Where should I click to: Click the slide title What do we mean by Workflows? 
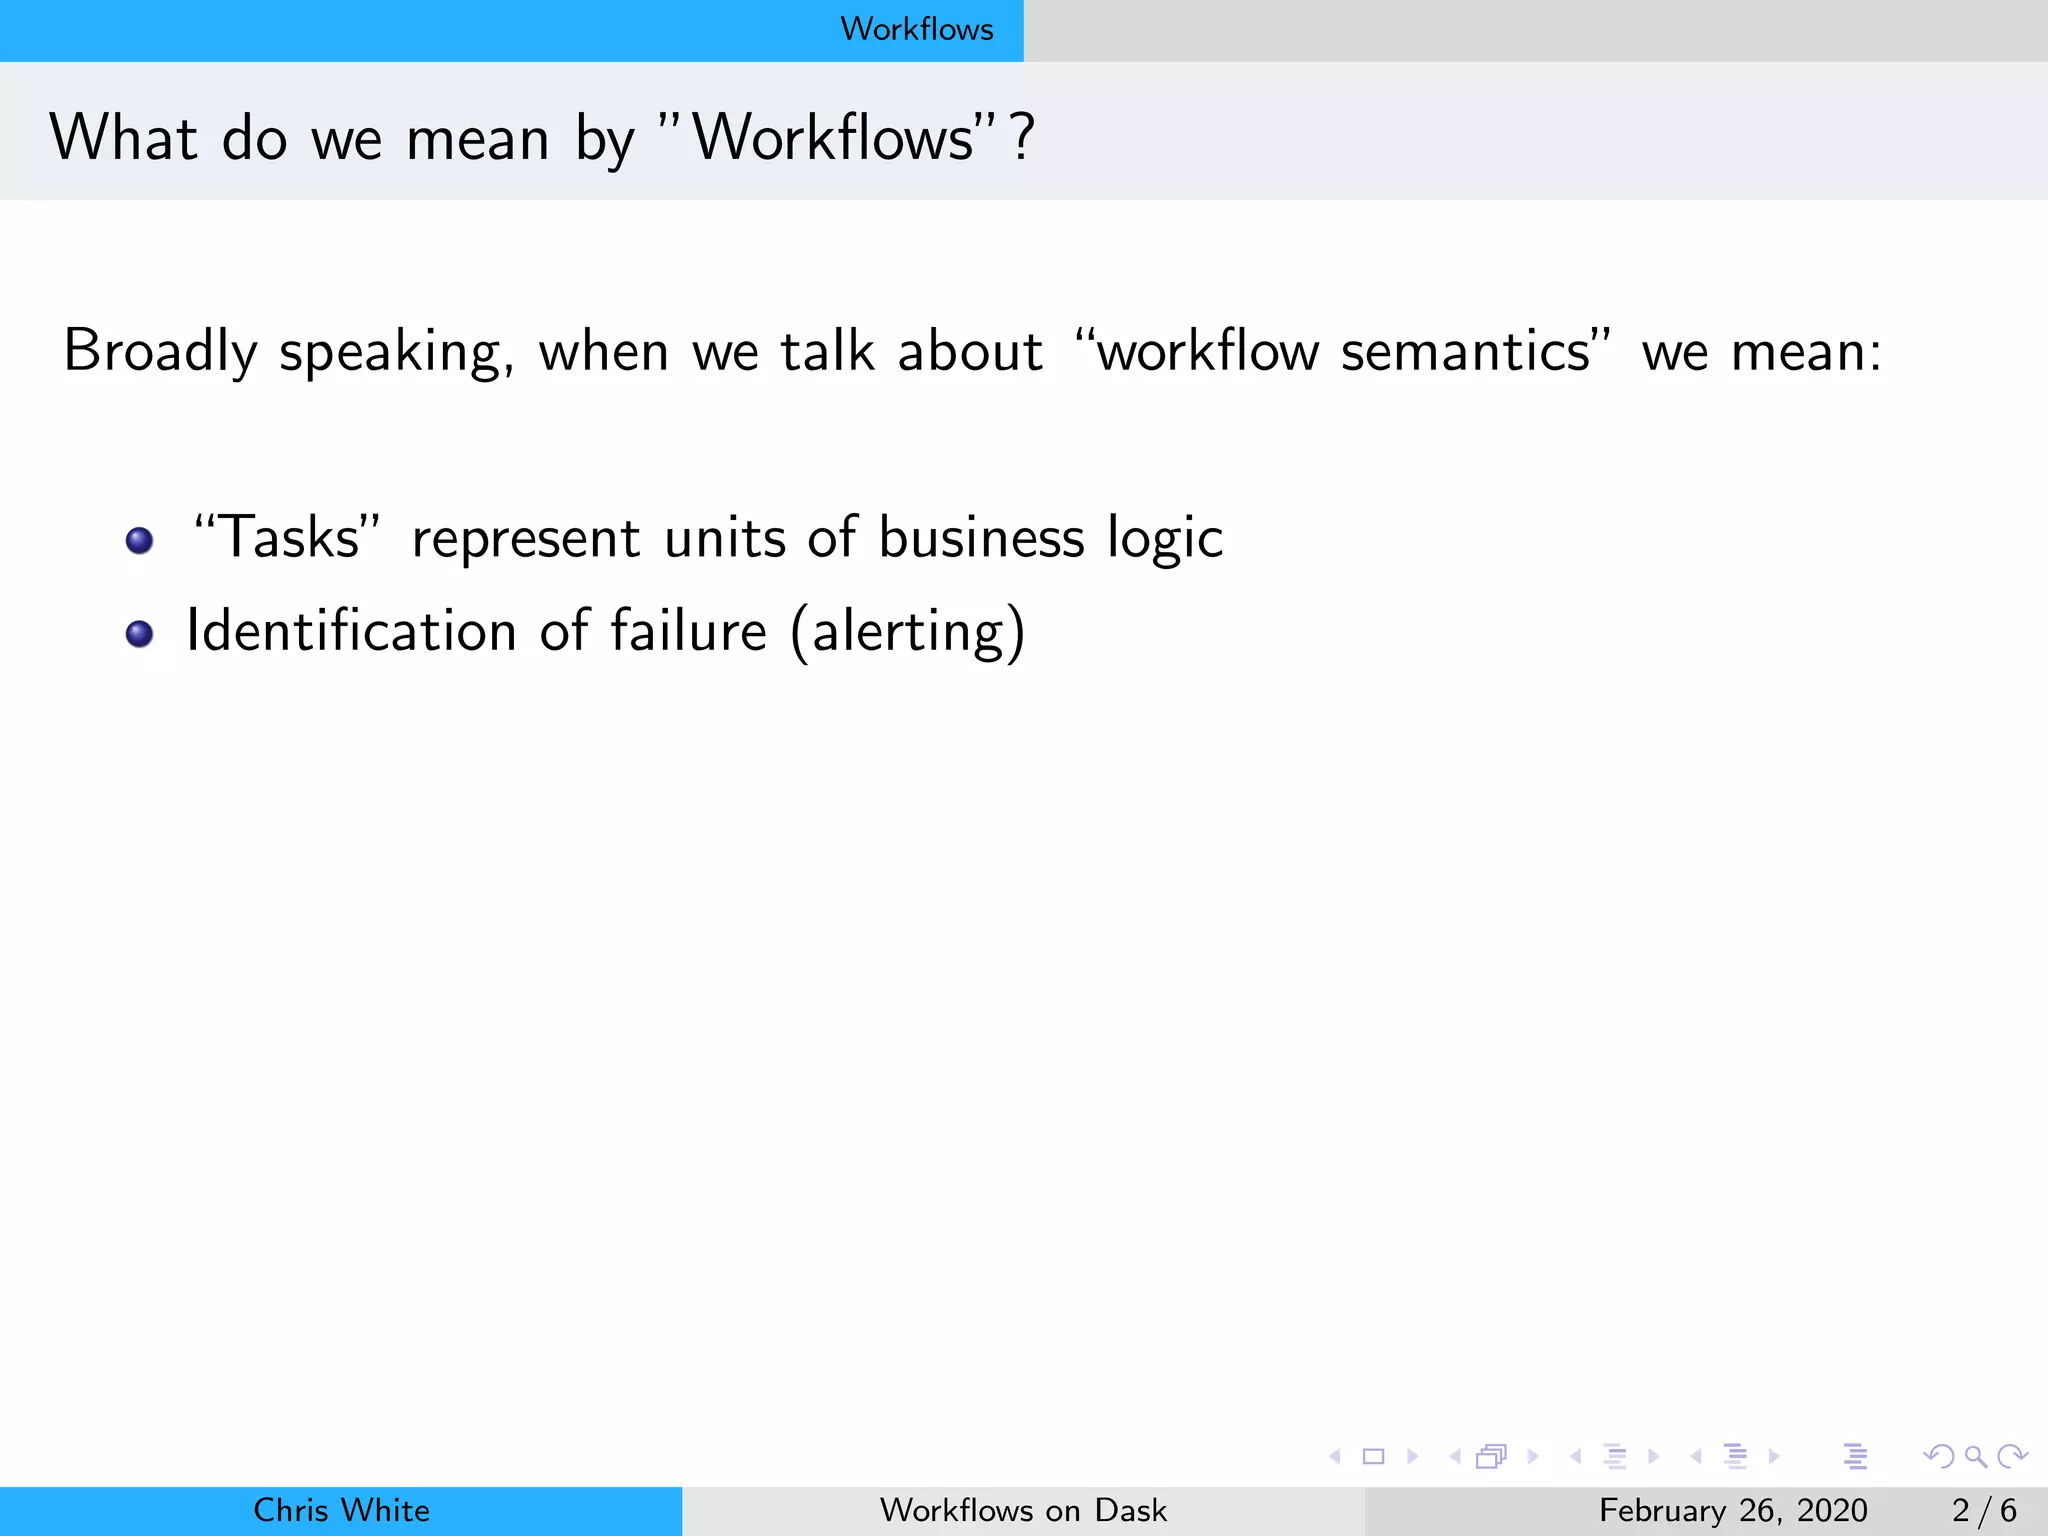542,138
